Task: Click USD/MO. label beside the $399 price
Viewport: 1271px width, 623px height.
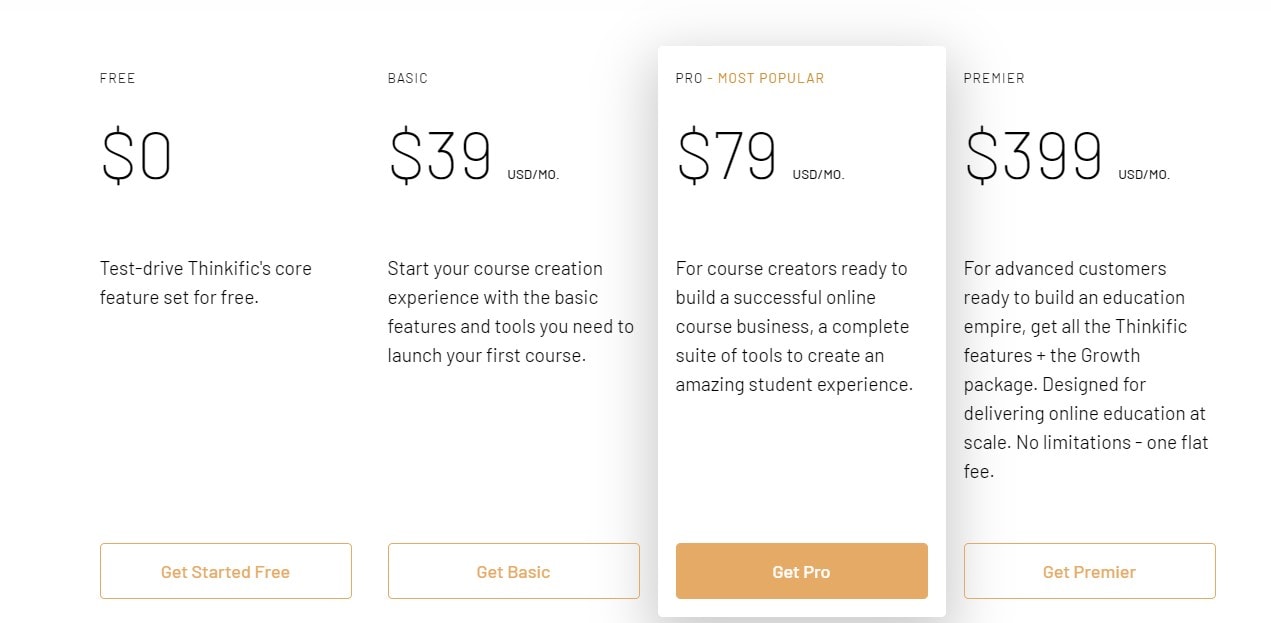Action: tap(1143, 175)
